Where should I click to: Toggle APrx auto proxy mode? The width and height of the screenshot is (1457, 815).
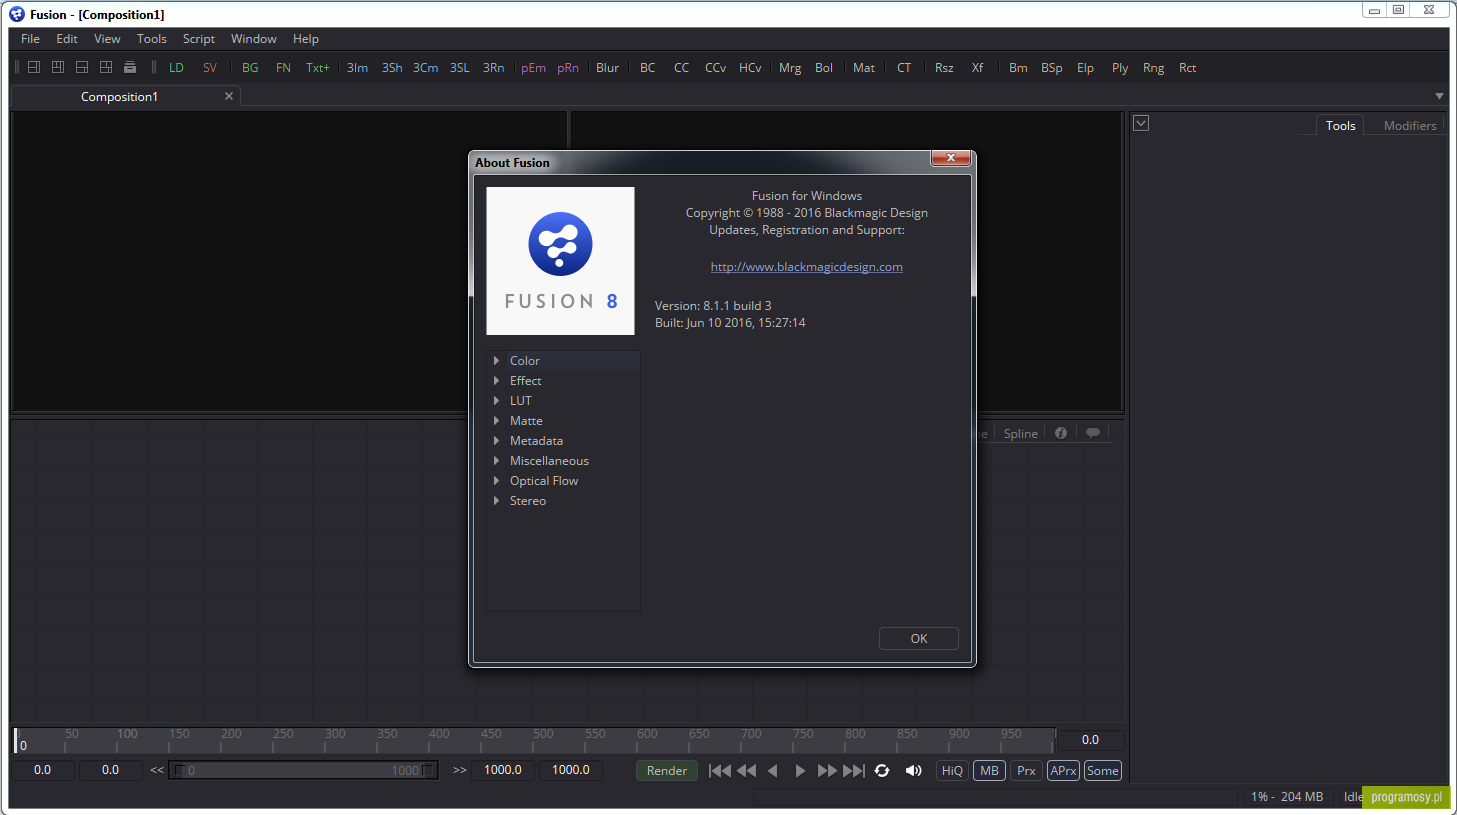pos(1063,770)
